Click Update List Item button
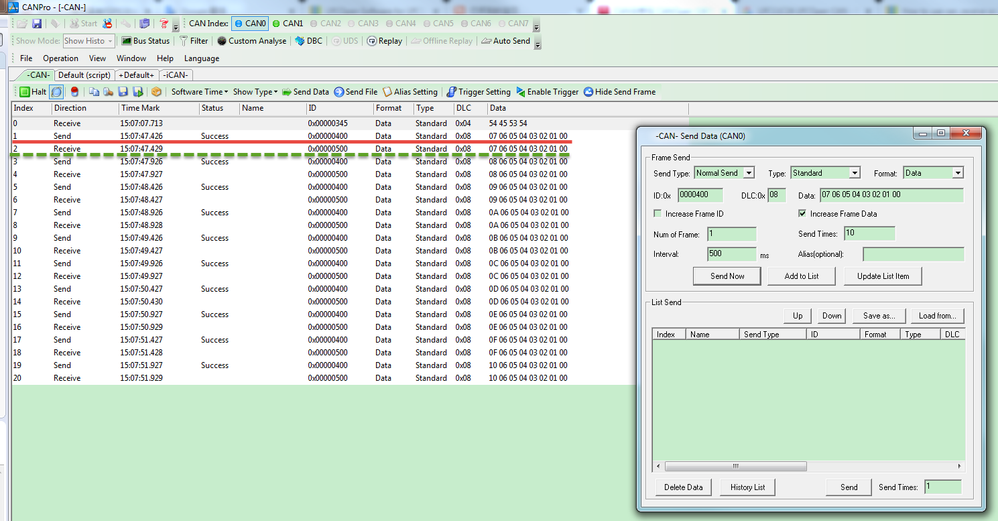The image size is (998, 521). 883,276
